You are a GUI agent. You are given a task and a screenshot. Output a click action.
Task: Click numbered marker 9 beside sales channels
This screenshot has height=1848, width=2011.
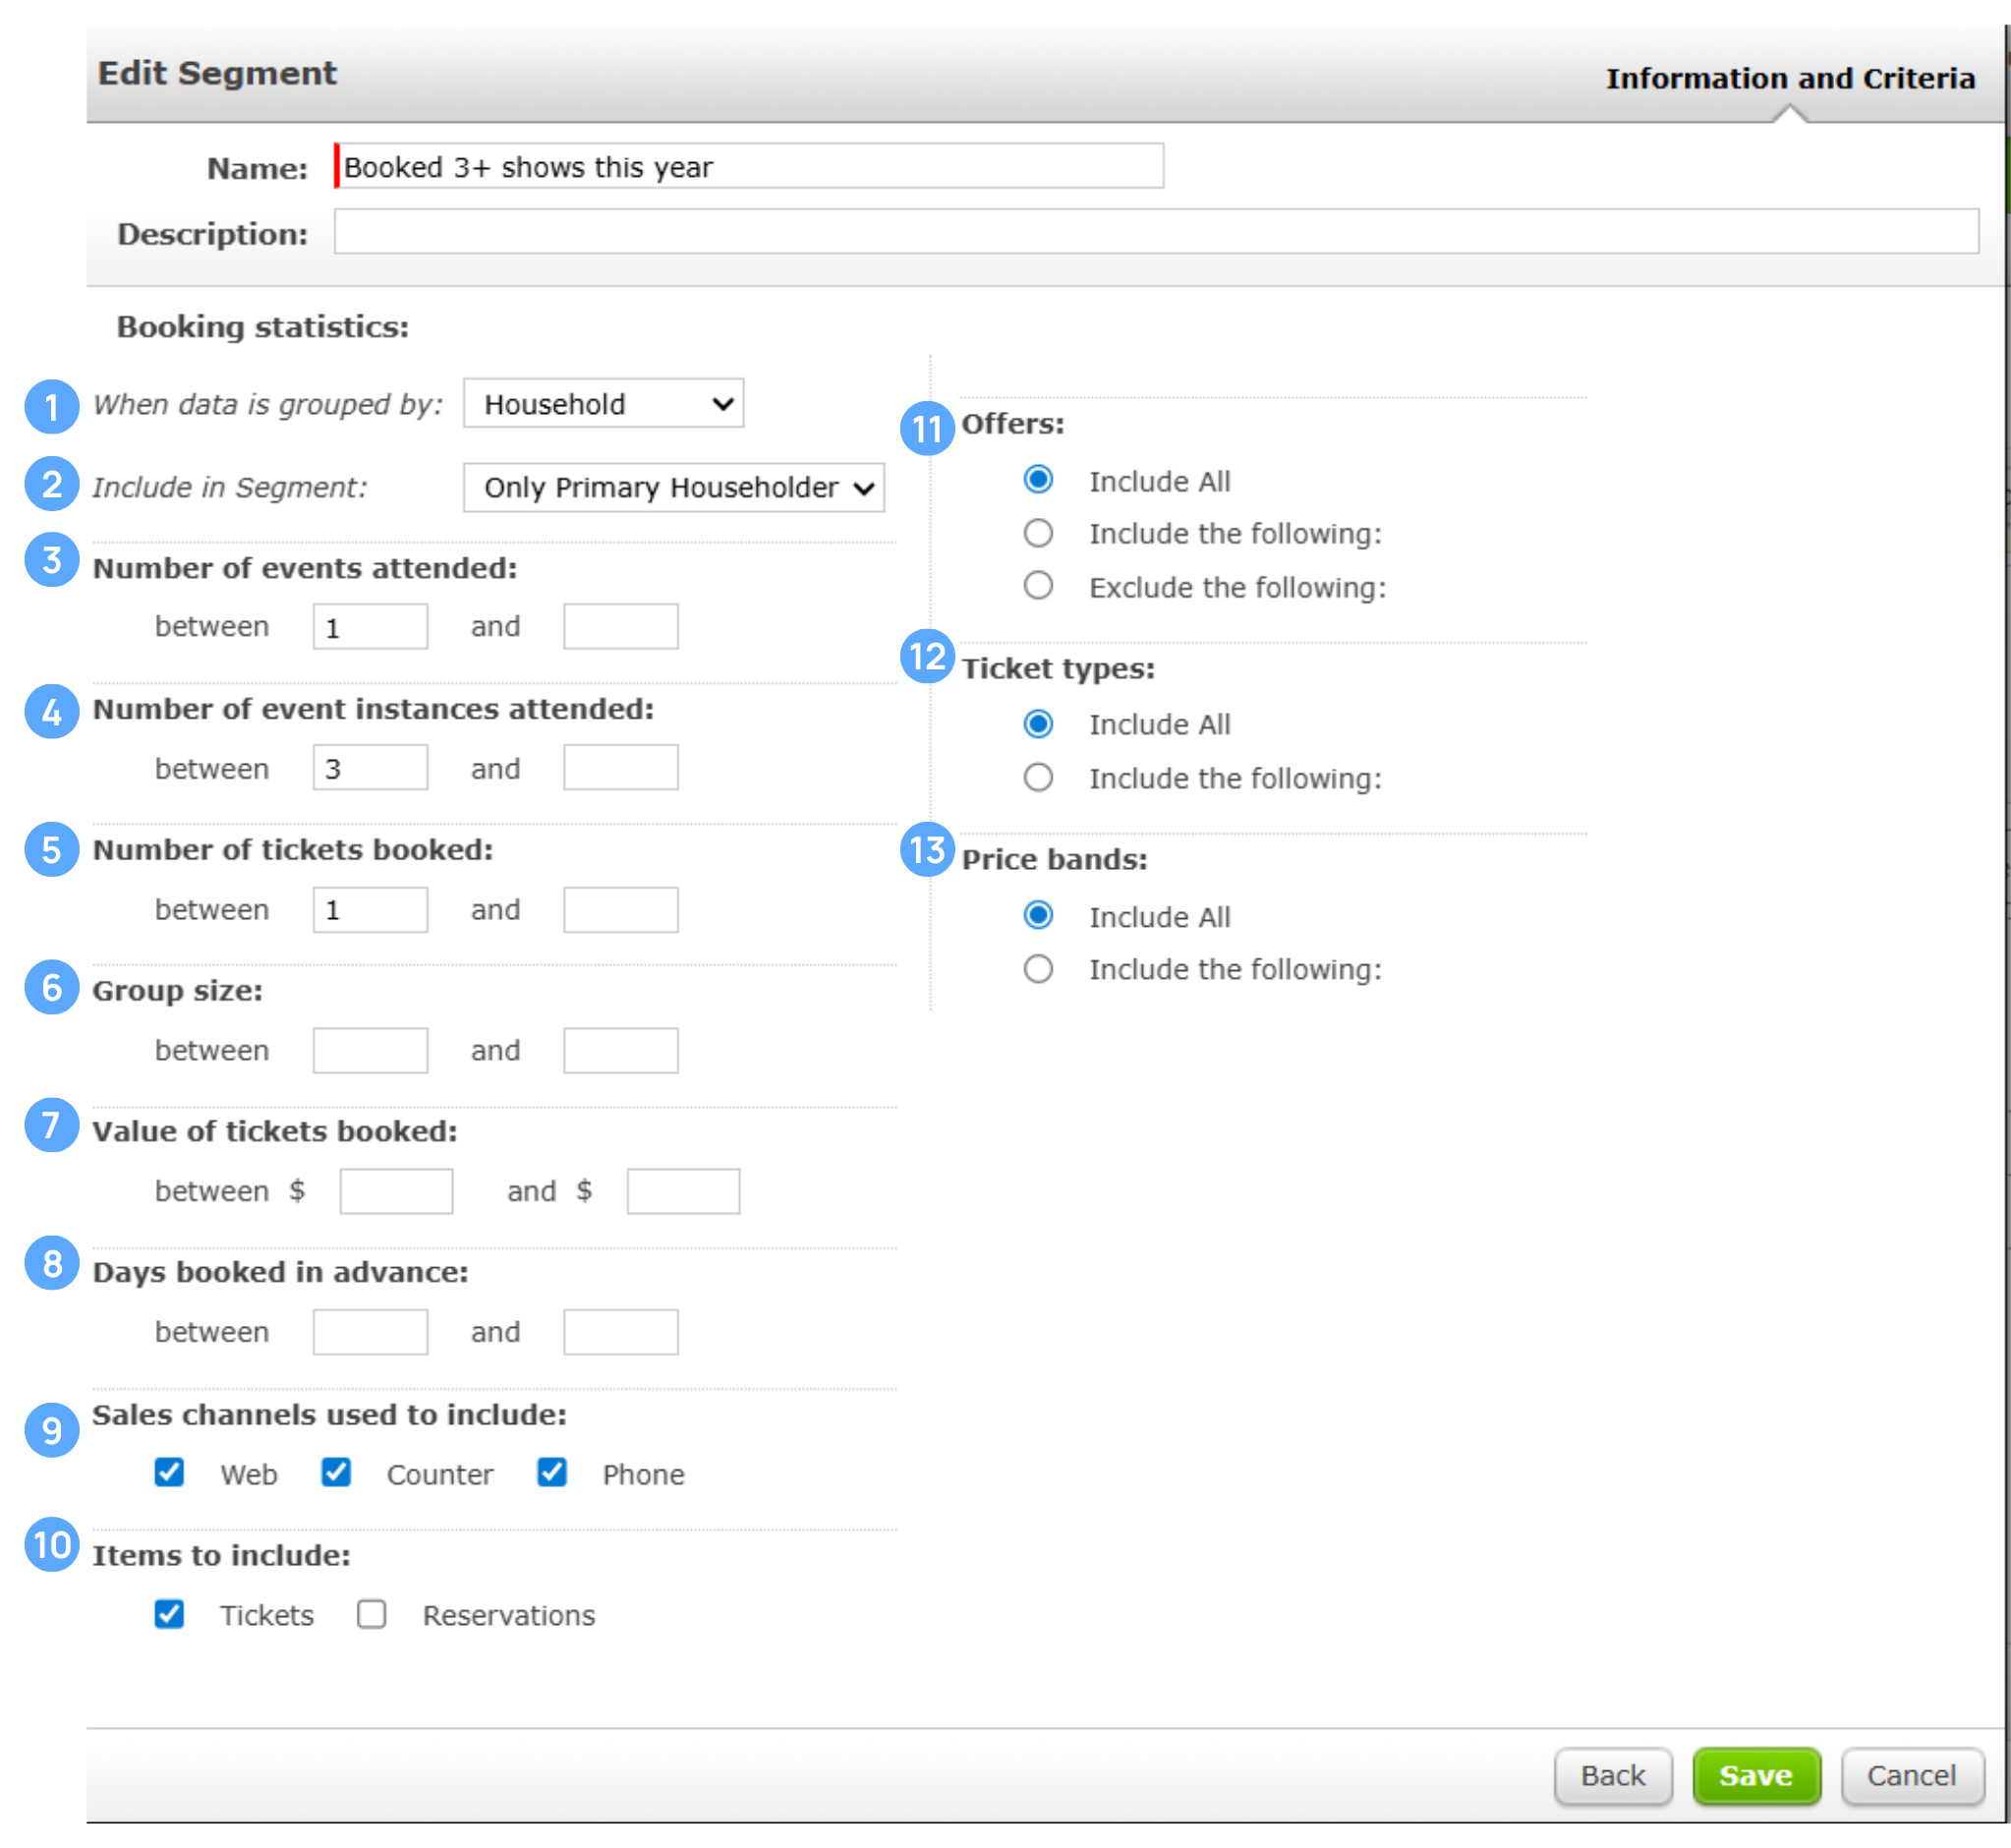[x=51, y=1429]
